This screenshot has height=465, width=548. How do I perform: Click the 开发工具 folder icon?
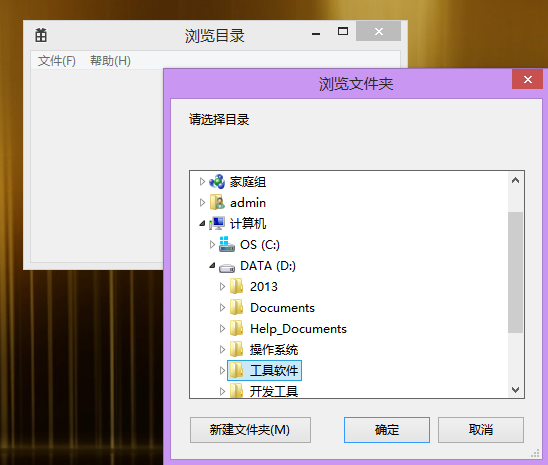click(x=237, y=391)
